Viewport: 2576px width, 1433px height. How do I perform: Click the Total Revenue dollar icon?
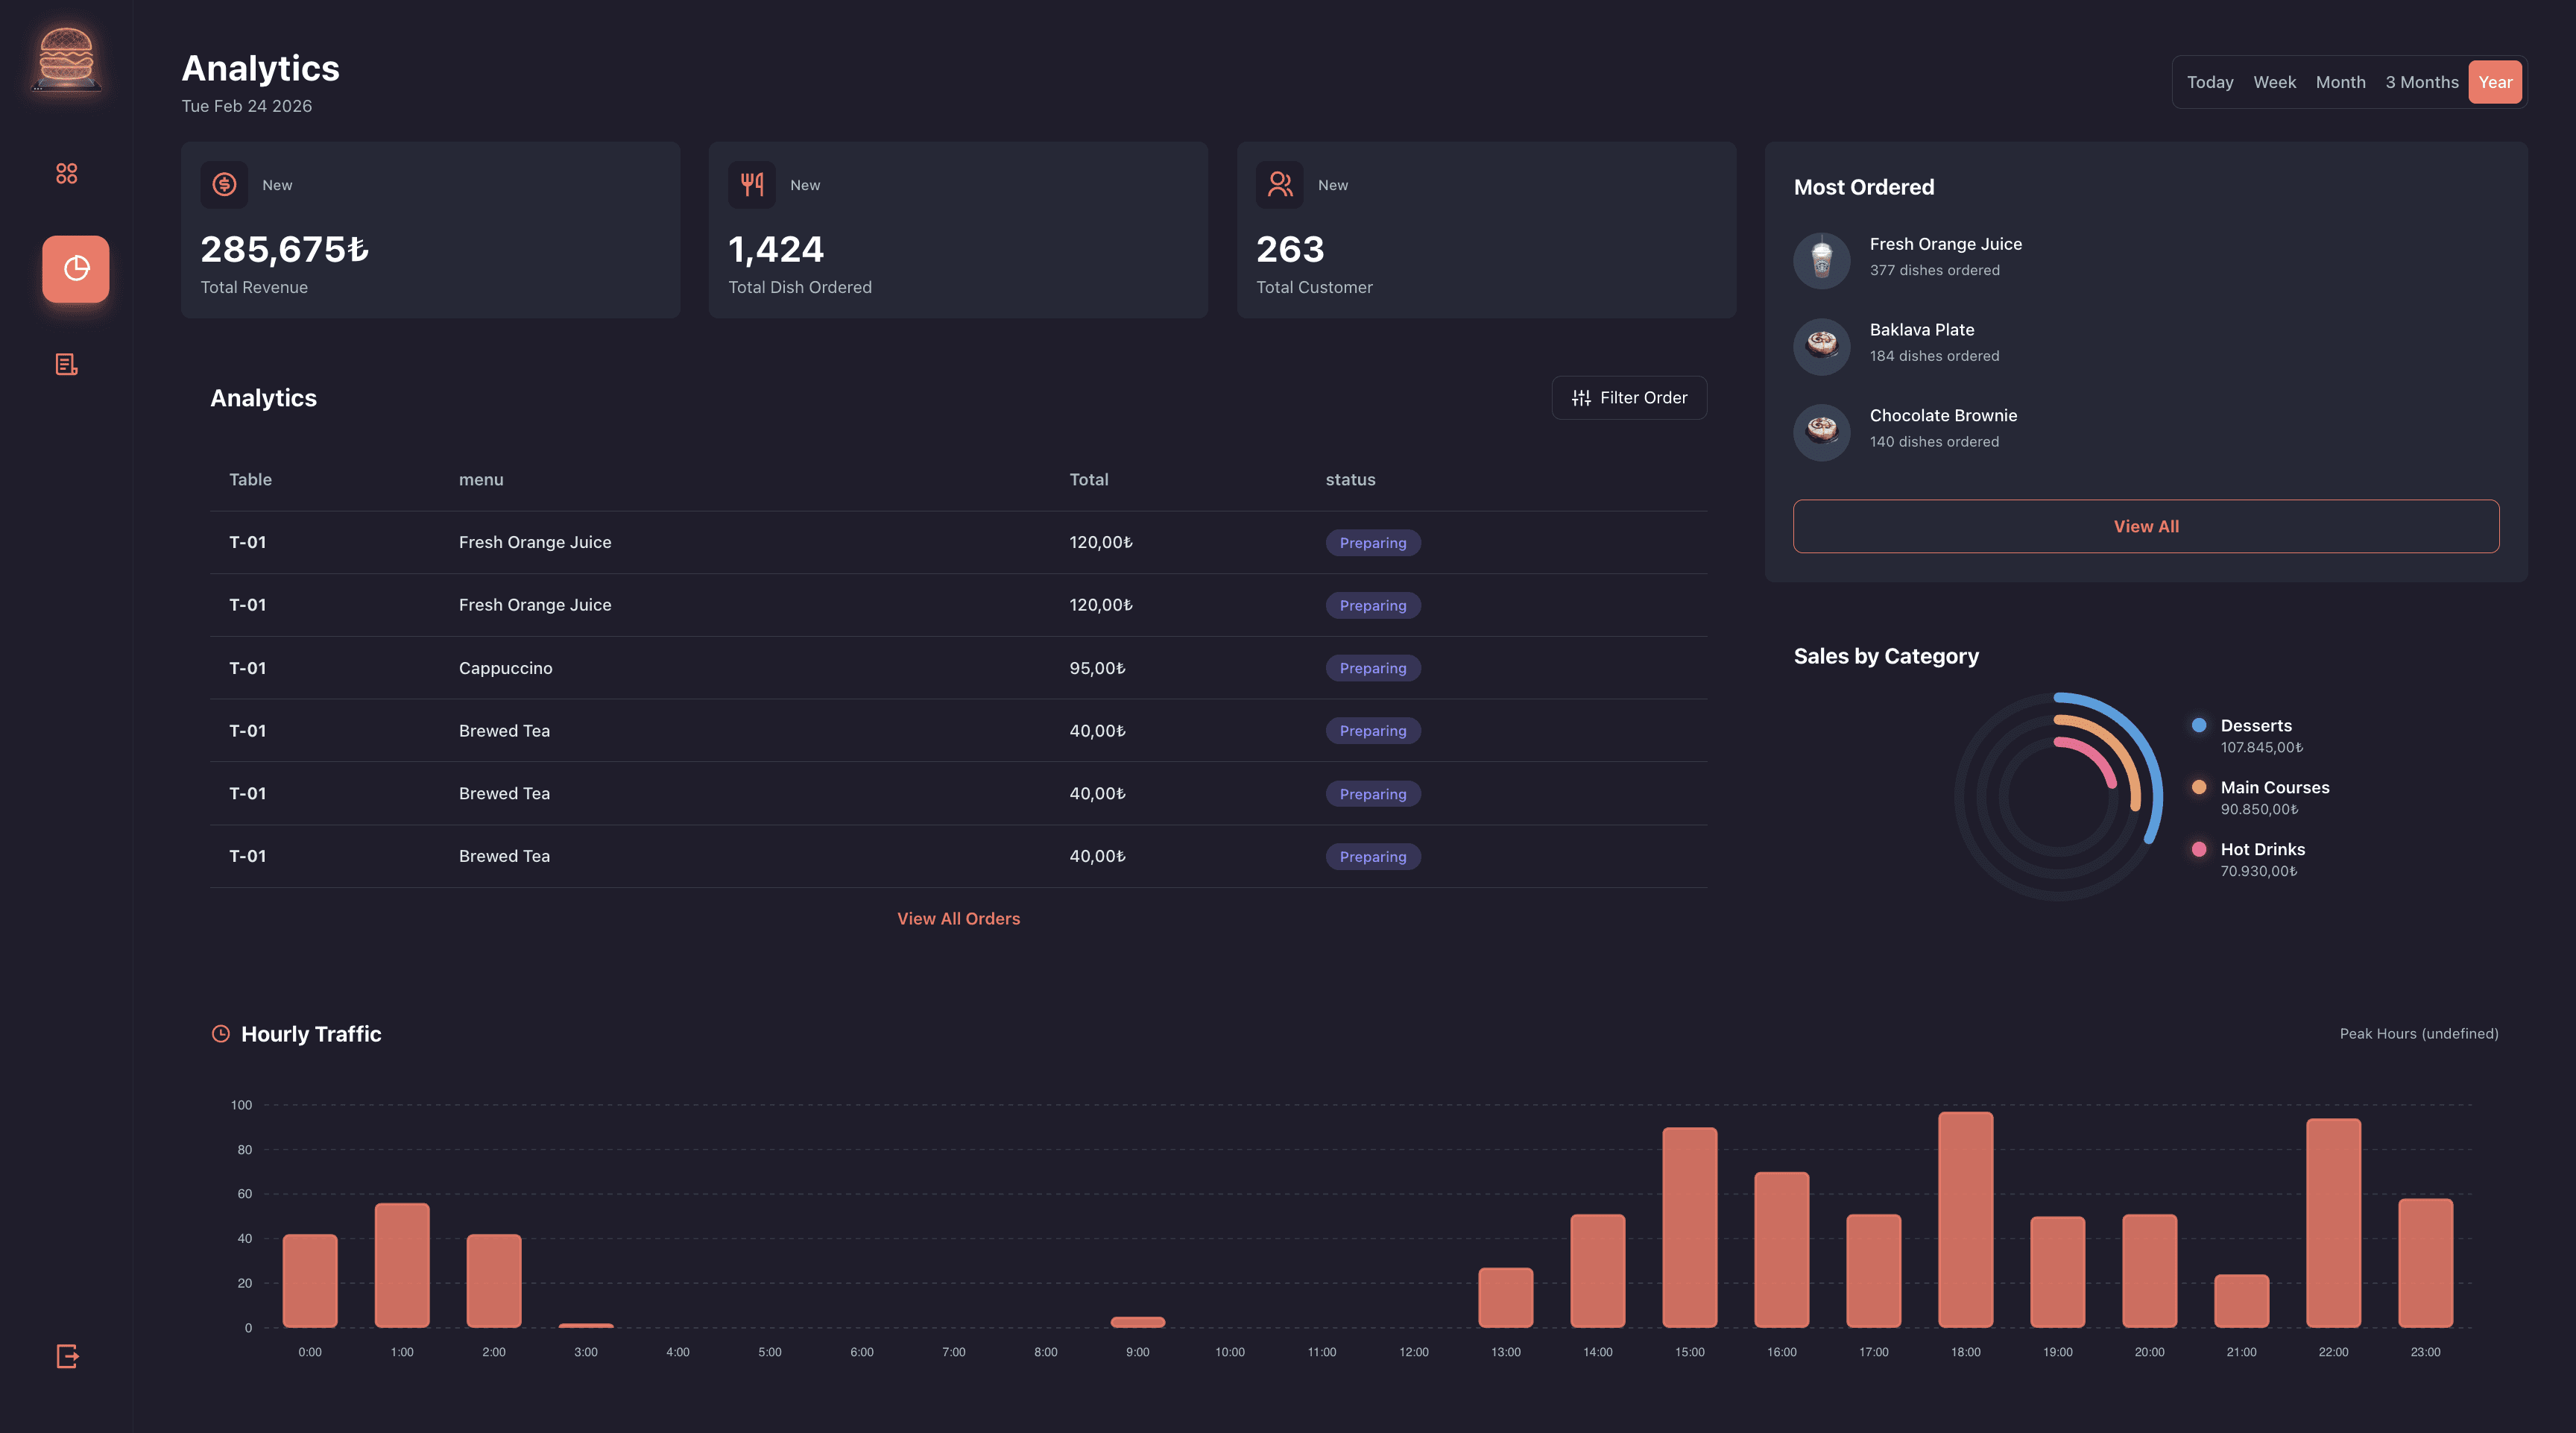(x=224, y=185)
